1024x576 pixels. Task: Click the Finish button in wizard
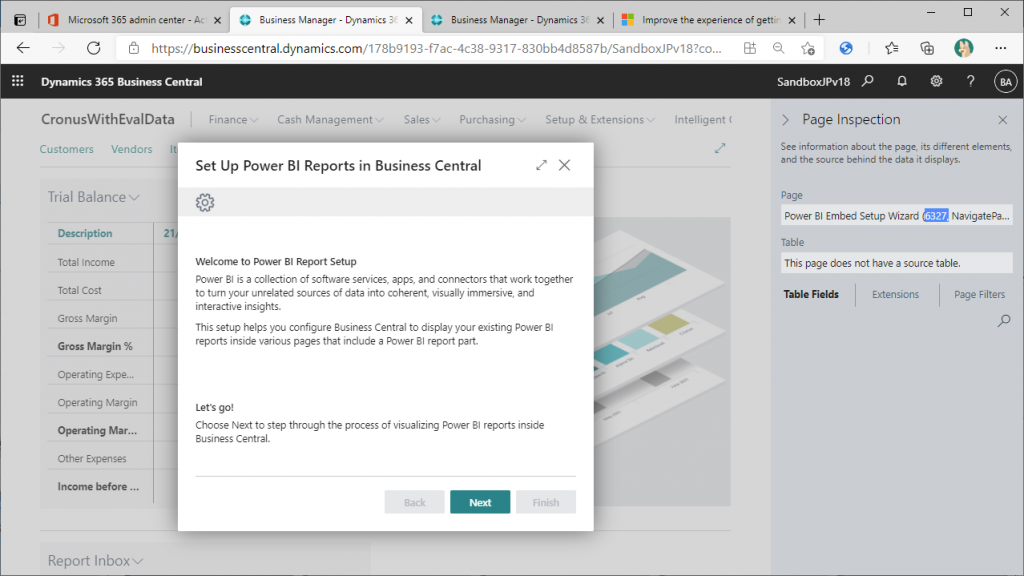point(546,502)
